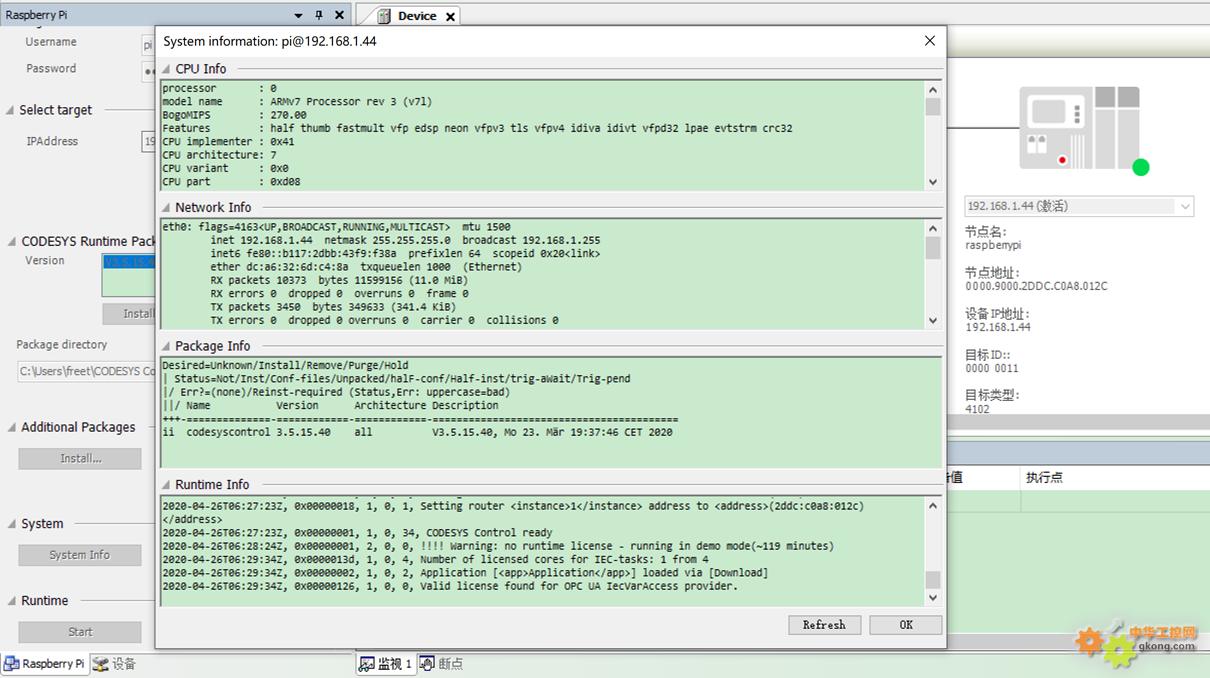1210x678 pixels.
Task: Click the System Info button
Action: pyautogui.click(x=80, y=555)
